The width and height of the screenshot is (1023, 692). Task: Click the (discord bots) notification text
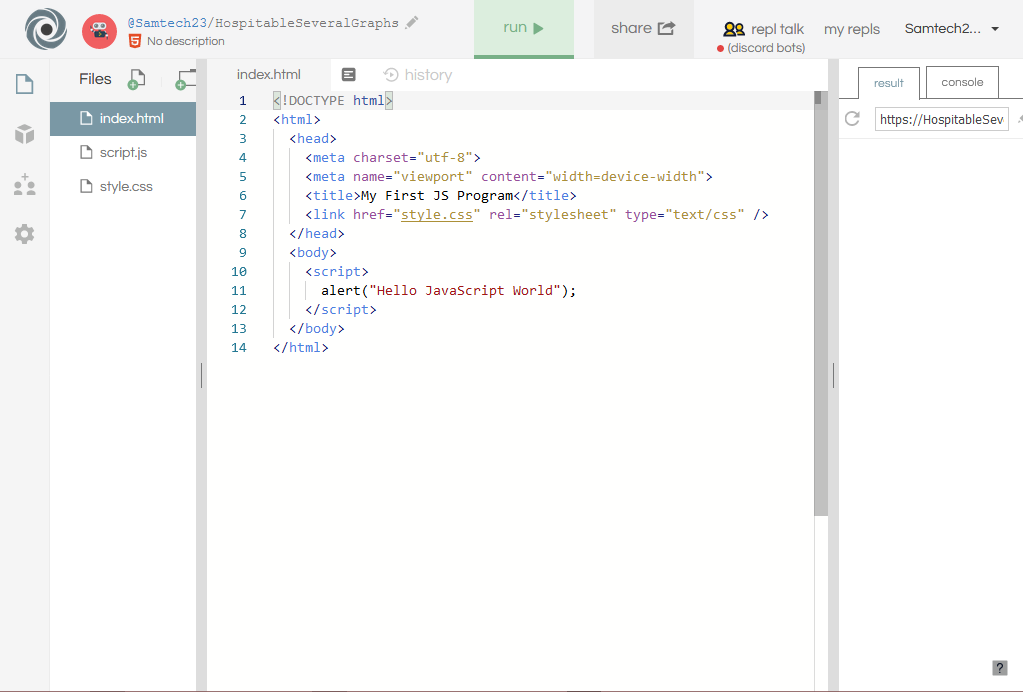pos(766,48)
